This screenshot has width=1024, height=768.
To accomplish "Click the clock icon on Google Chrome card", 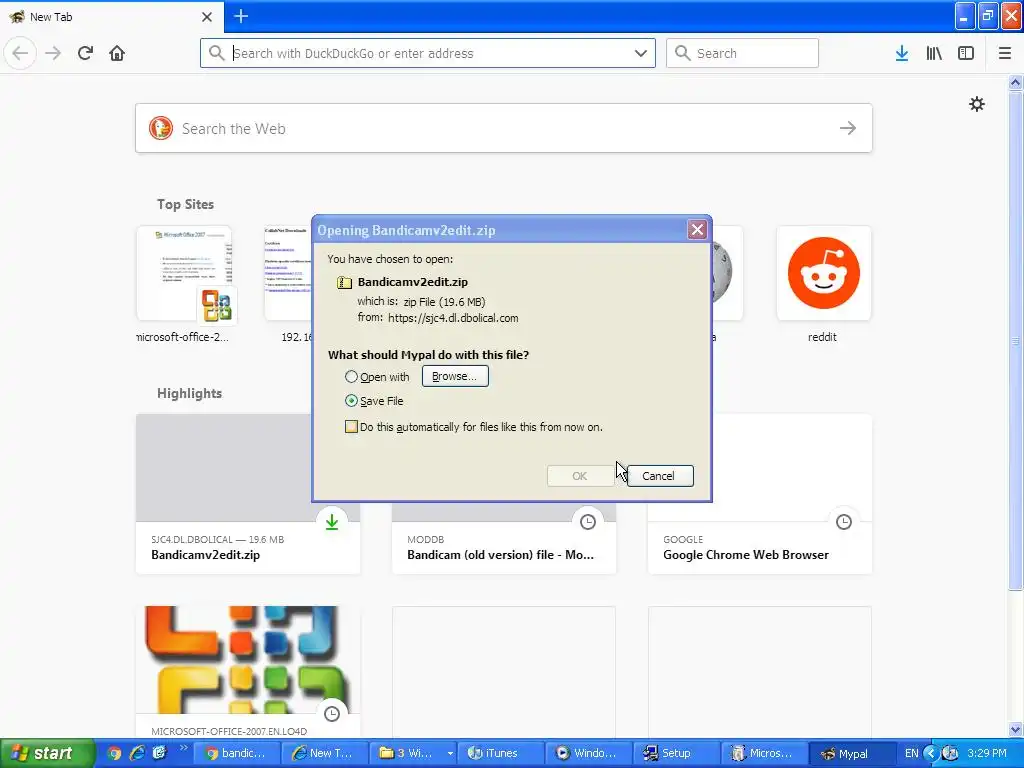I will (844, 522).
